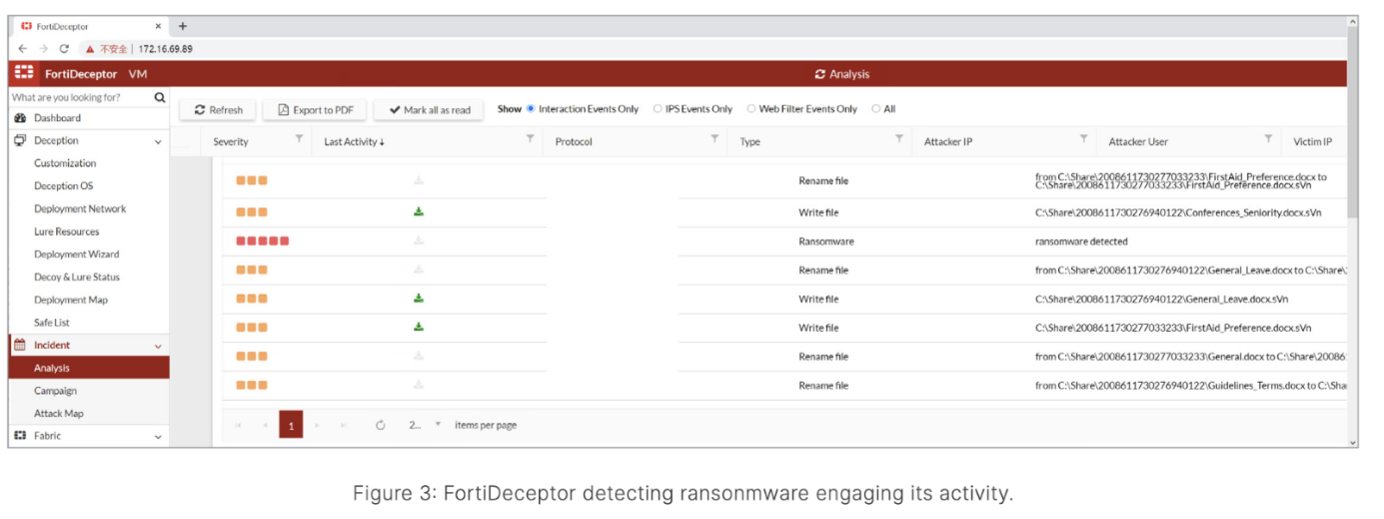Click the greyed download icon in the Ransomware row
Viewport: 1384px width, 519px height.
[x=419, y=241]
